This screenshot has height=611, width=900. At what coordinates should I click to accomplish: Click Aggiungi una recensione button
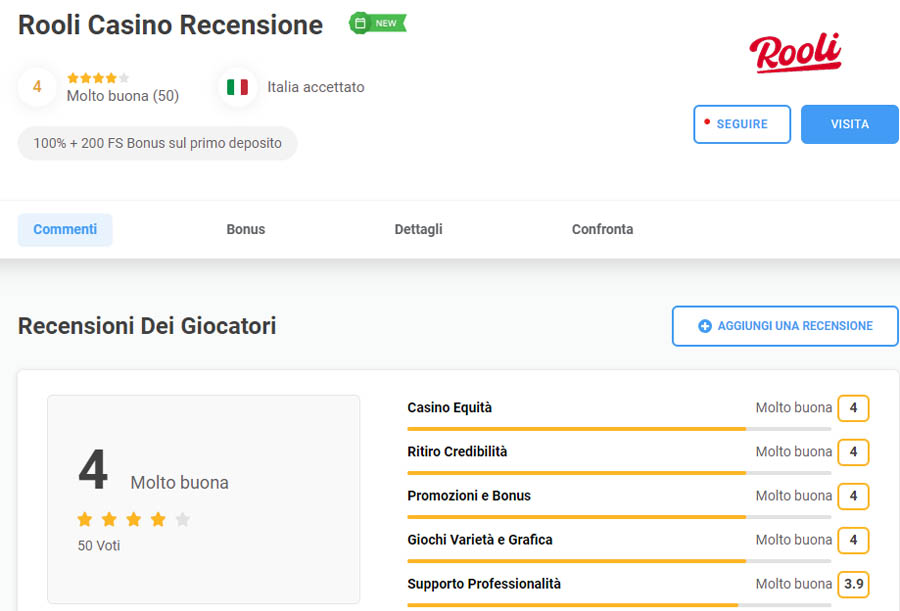pyautogui.click(x=785, y=326)
